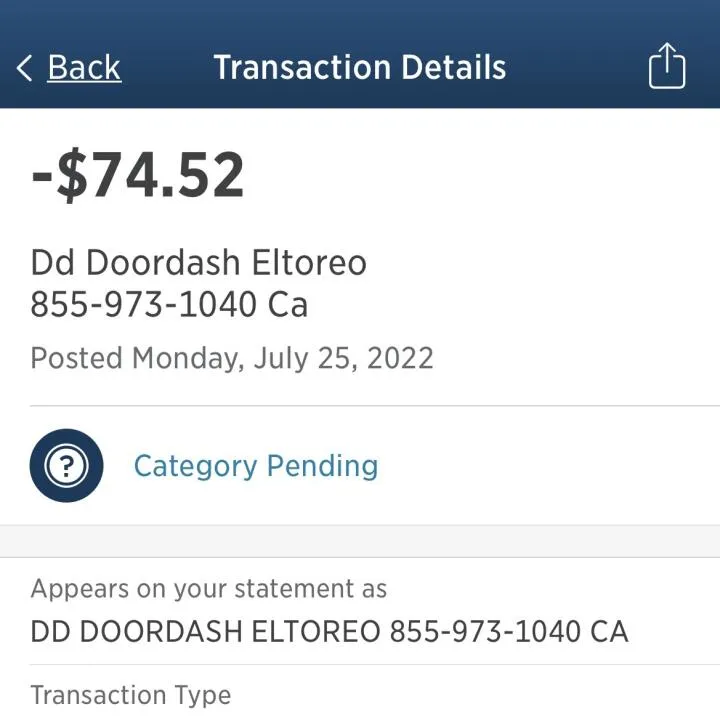Image resolution: width=720 pixels, height=720 pixels.
Task: Select the Transaction Details title
Action: (360, 68)
